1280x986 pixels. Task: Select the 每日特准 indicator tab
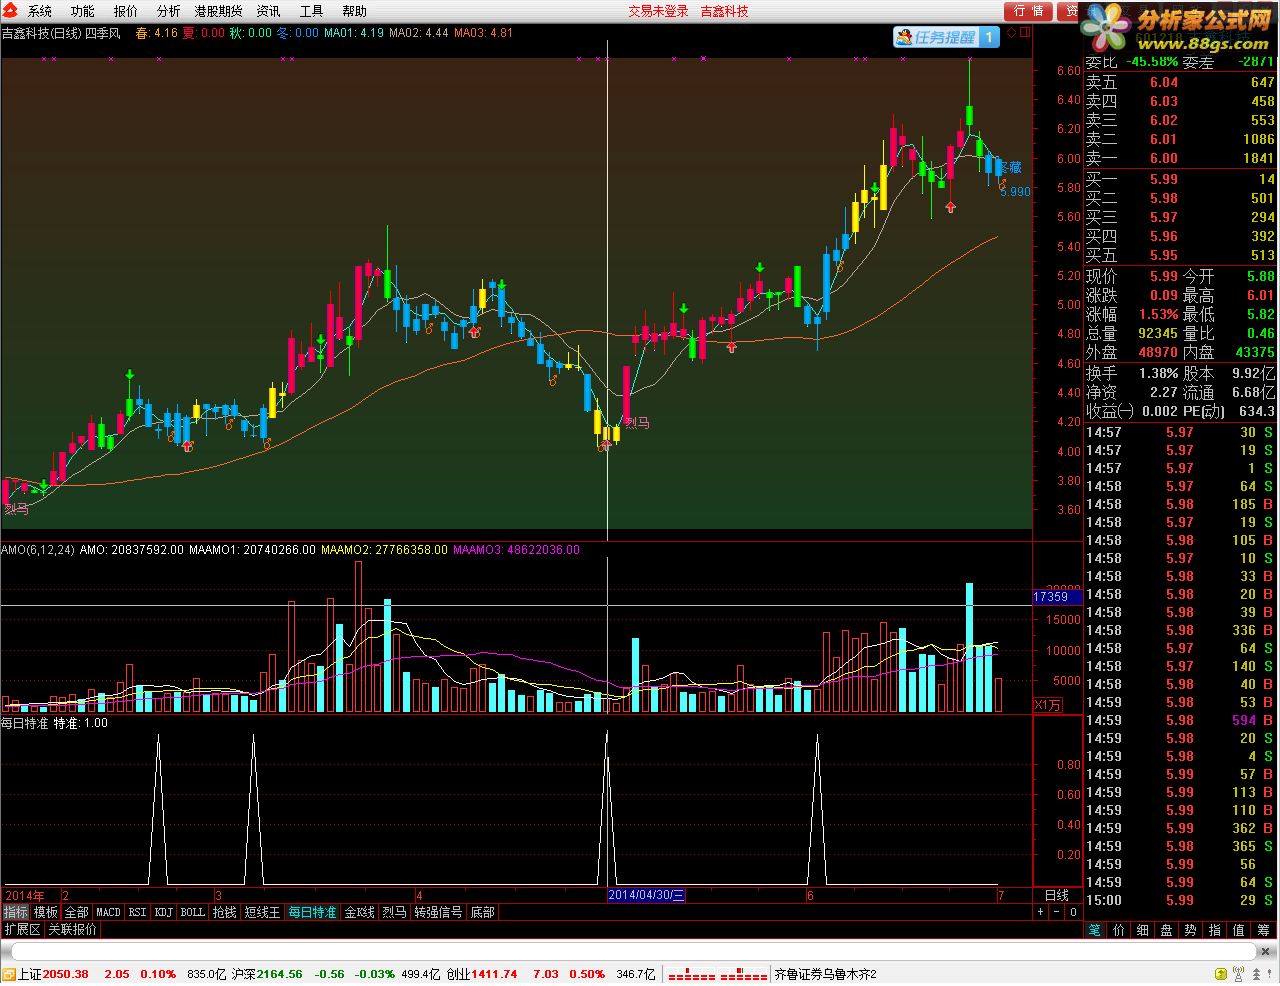coord(313,912)
